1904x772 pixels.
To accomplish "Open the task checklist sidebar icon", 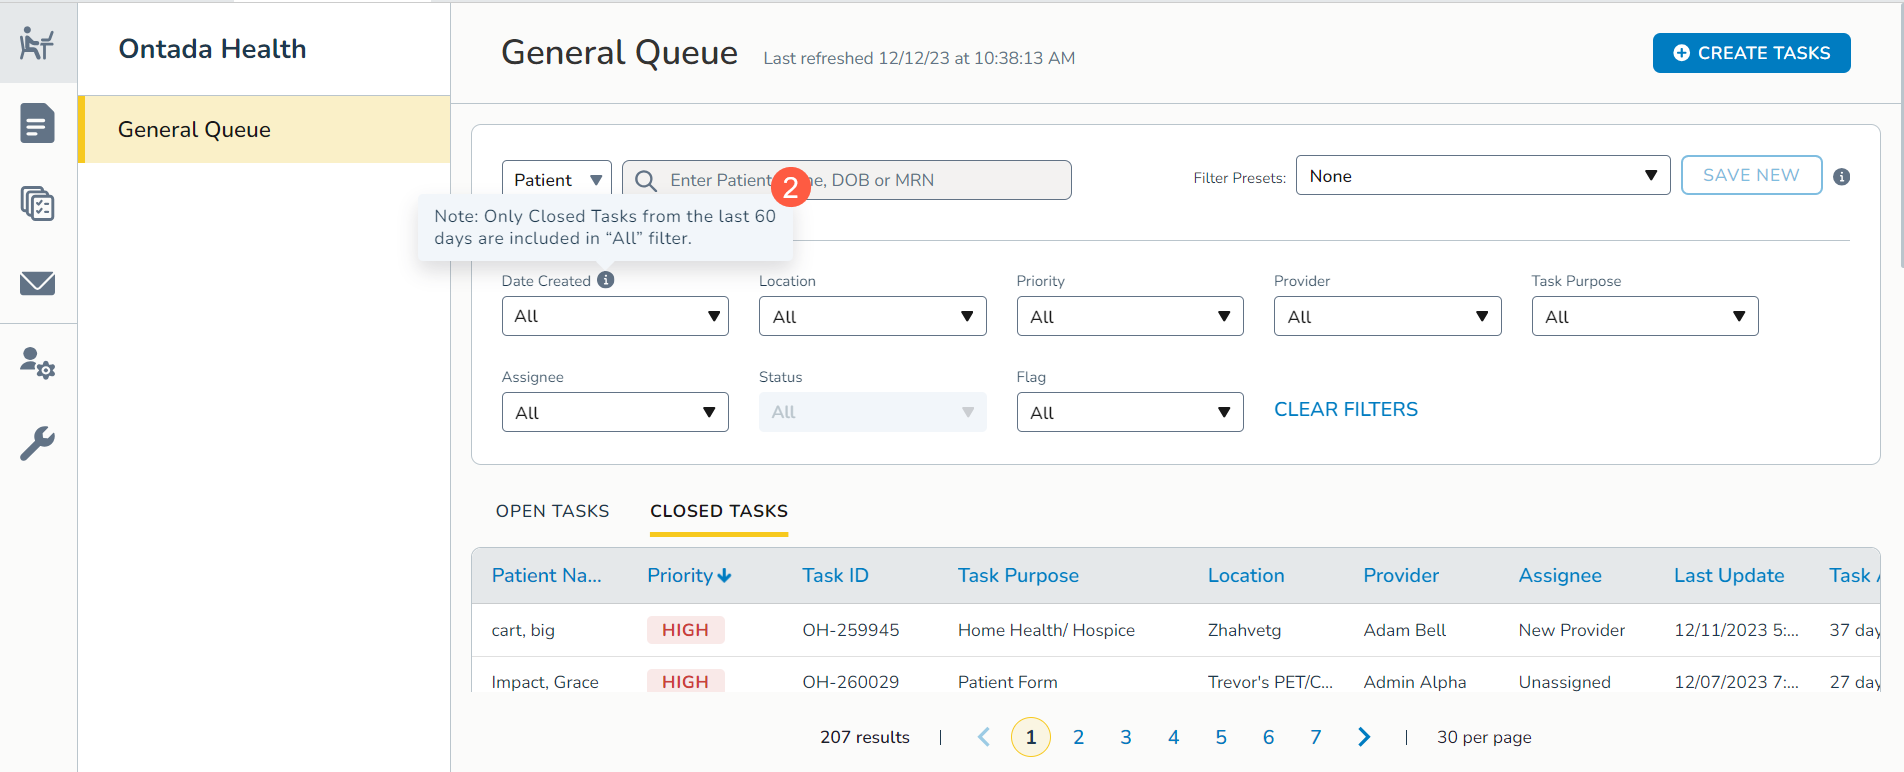I will (x=37, y=204).
